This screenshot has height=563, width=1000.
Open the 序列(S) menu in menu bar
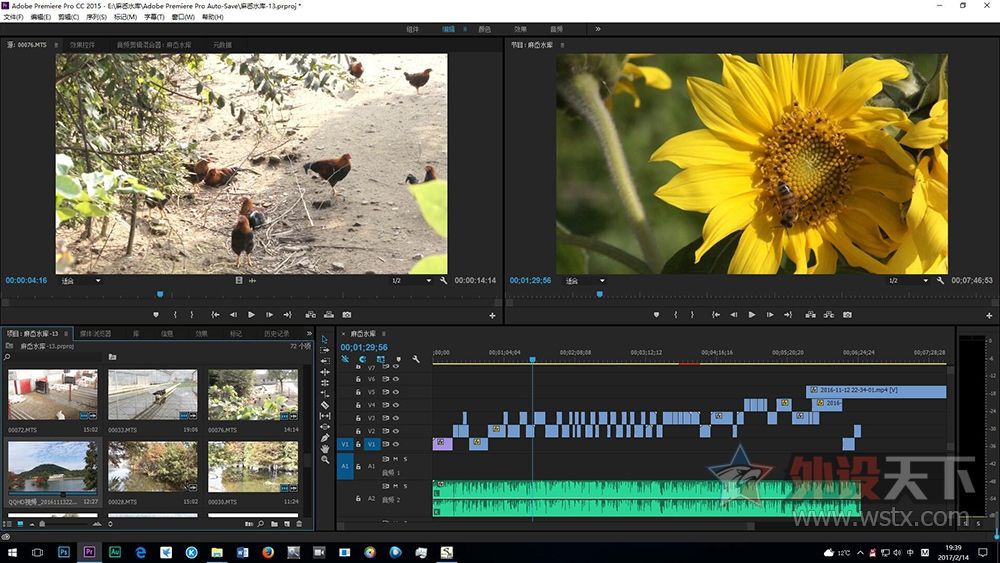pos(97,17)
